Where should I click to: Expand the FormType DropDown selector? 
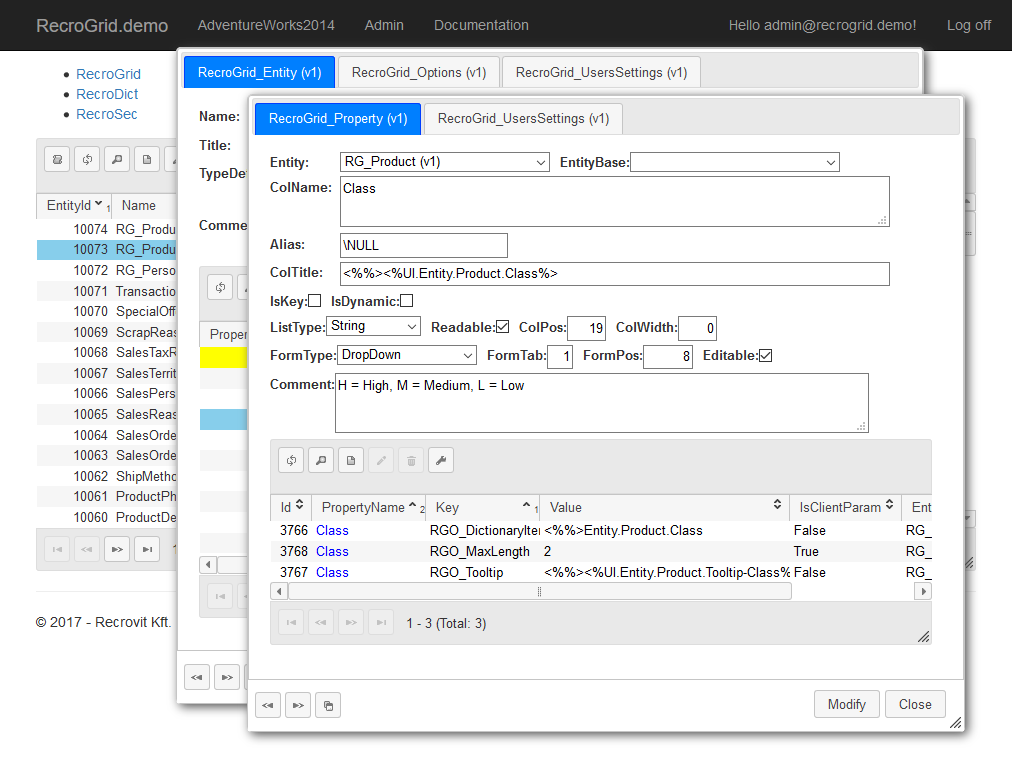pos(407,355)
